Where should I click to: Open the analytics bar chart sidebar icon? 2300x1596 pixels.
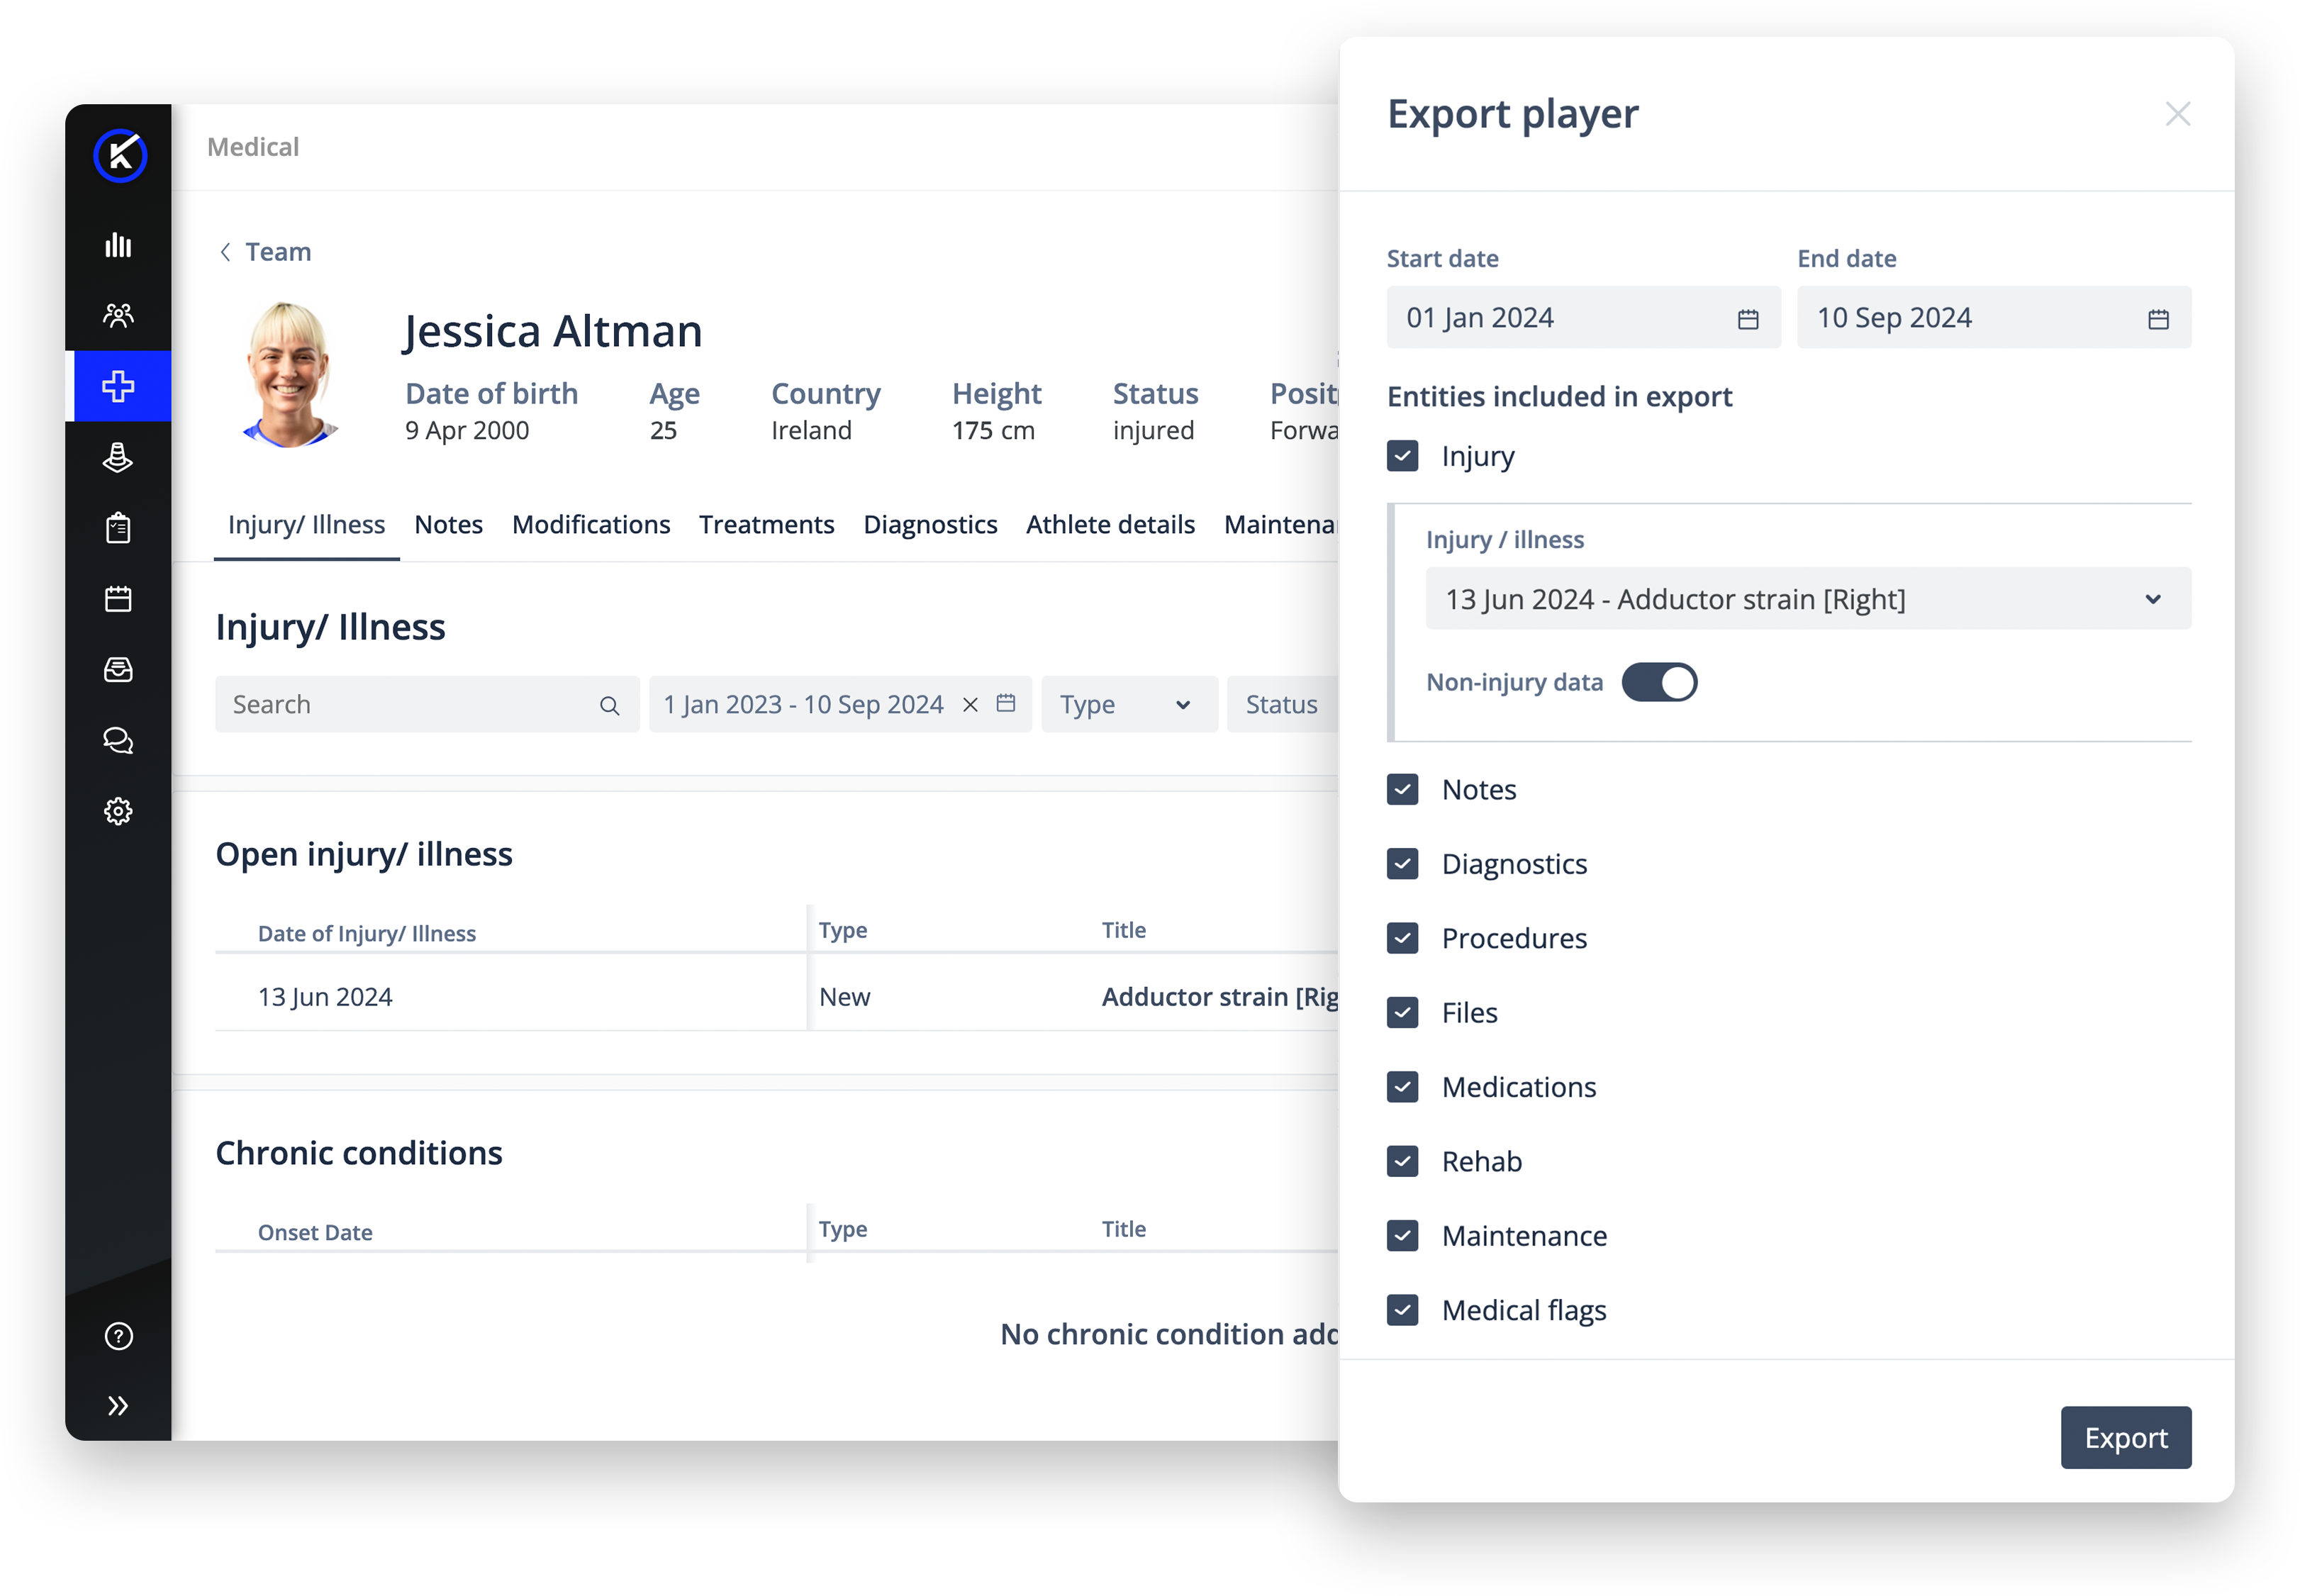[118, 245]
